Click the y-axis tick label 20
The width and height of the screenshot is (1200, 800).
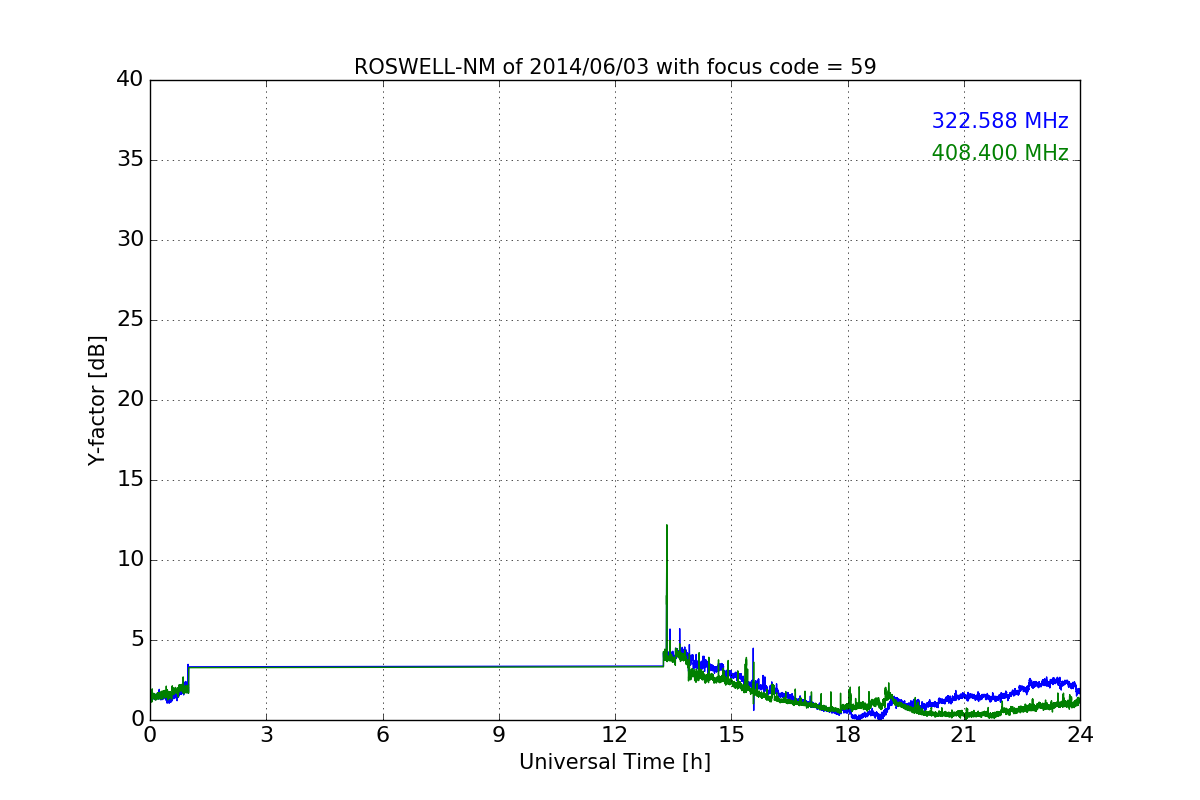[x=130, y=400]
